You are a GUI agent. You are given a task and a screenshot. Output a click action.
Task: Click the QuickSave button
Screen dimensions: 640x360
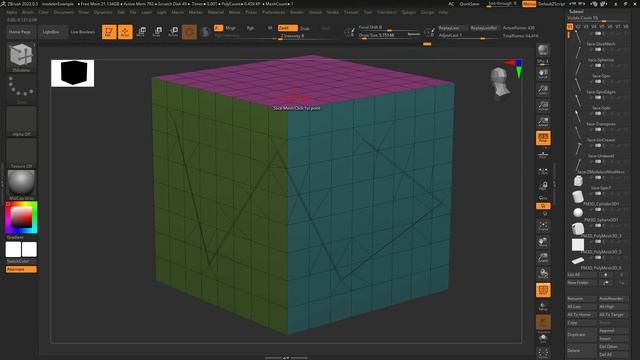tap(469, 4)
